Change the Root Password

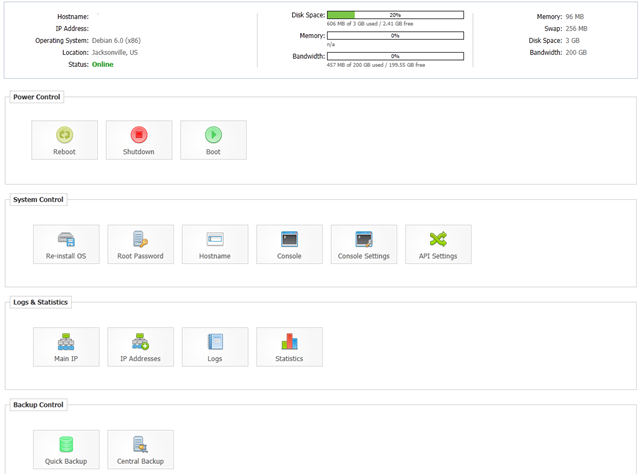tap(140, 244)
